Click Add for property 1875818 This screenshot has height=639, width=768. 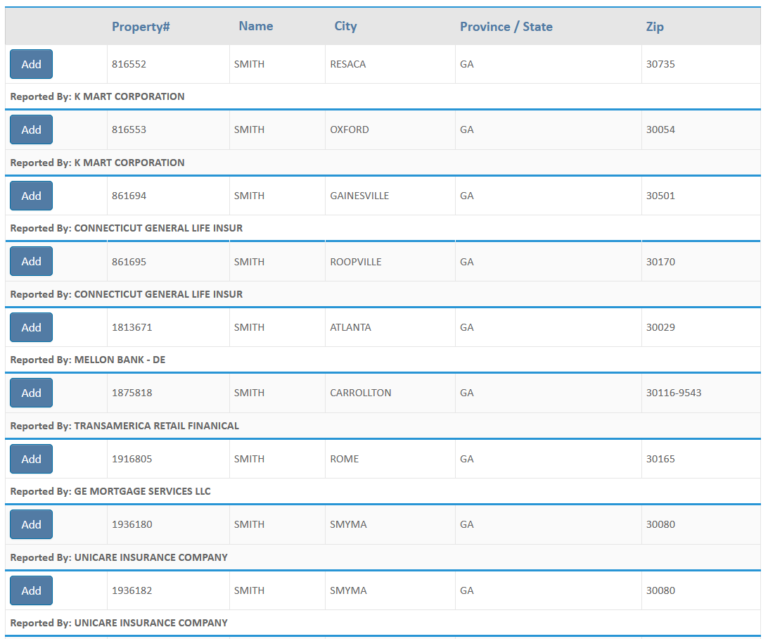(31, 393)
